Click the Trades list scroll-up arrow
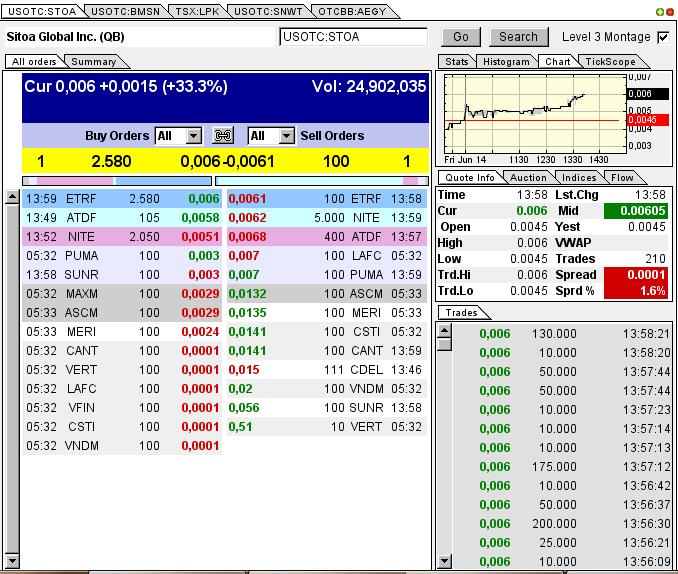Screen dimensions: 678x574 coord(445,329)
